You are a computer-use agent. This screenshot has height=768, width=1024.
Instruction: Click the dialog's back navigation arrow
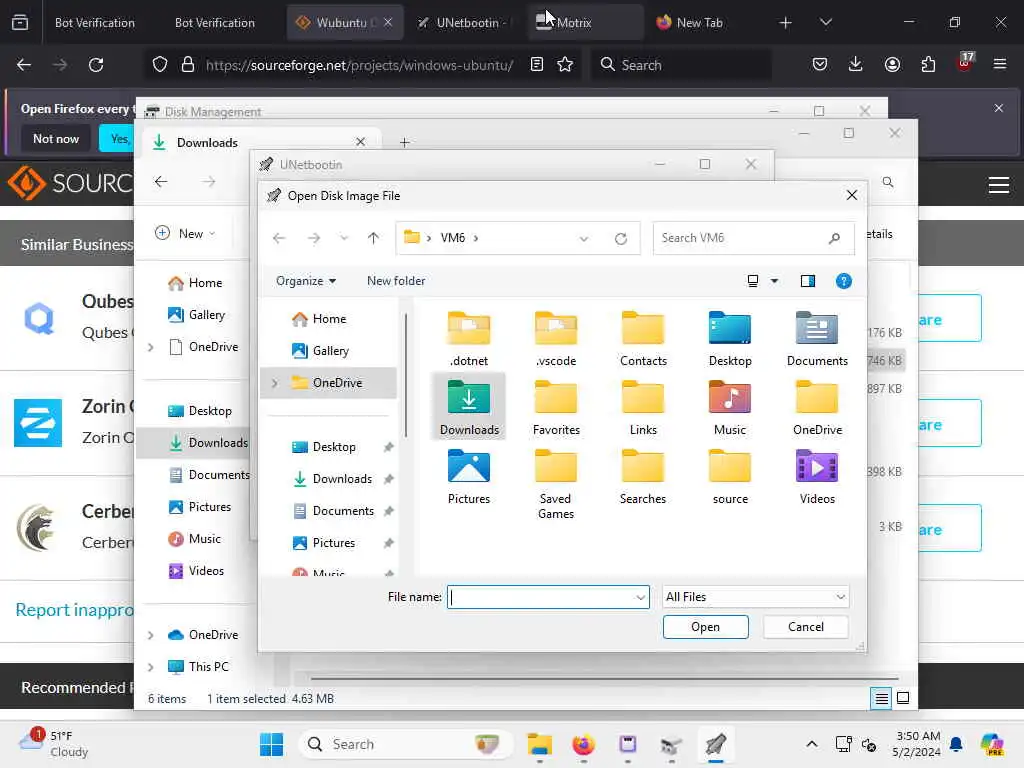(x=279, y=238)
